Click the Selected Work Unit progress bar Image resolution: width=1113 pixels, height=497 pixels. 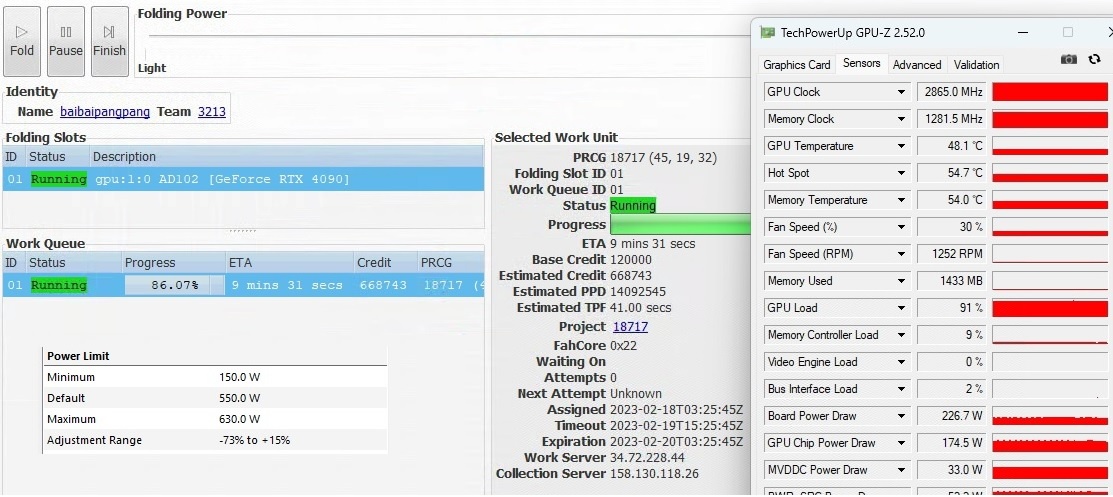coord(680,225)
